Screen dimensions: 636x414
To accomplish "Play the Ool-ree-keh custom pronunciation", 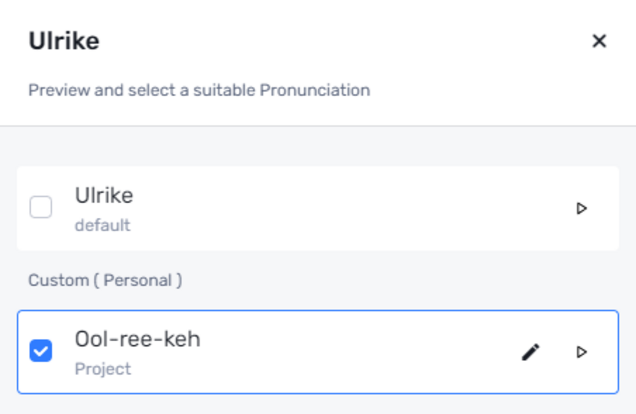I will 582,352.
